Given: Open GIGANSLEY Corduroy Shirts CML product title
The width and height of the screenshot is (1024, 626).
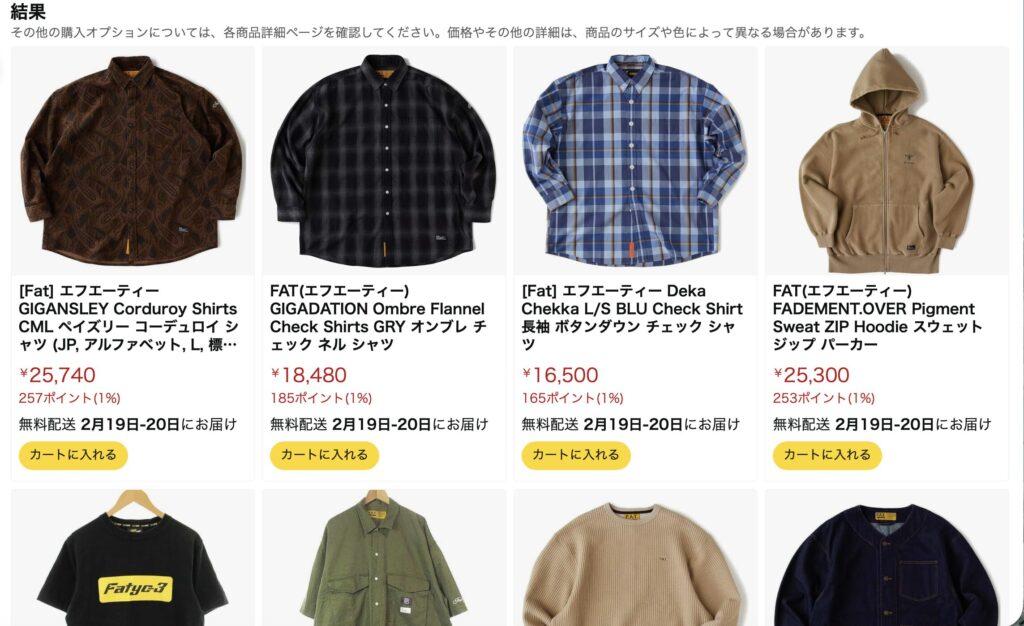Looking at the screenshot, I should pos(129,318).
